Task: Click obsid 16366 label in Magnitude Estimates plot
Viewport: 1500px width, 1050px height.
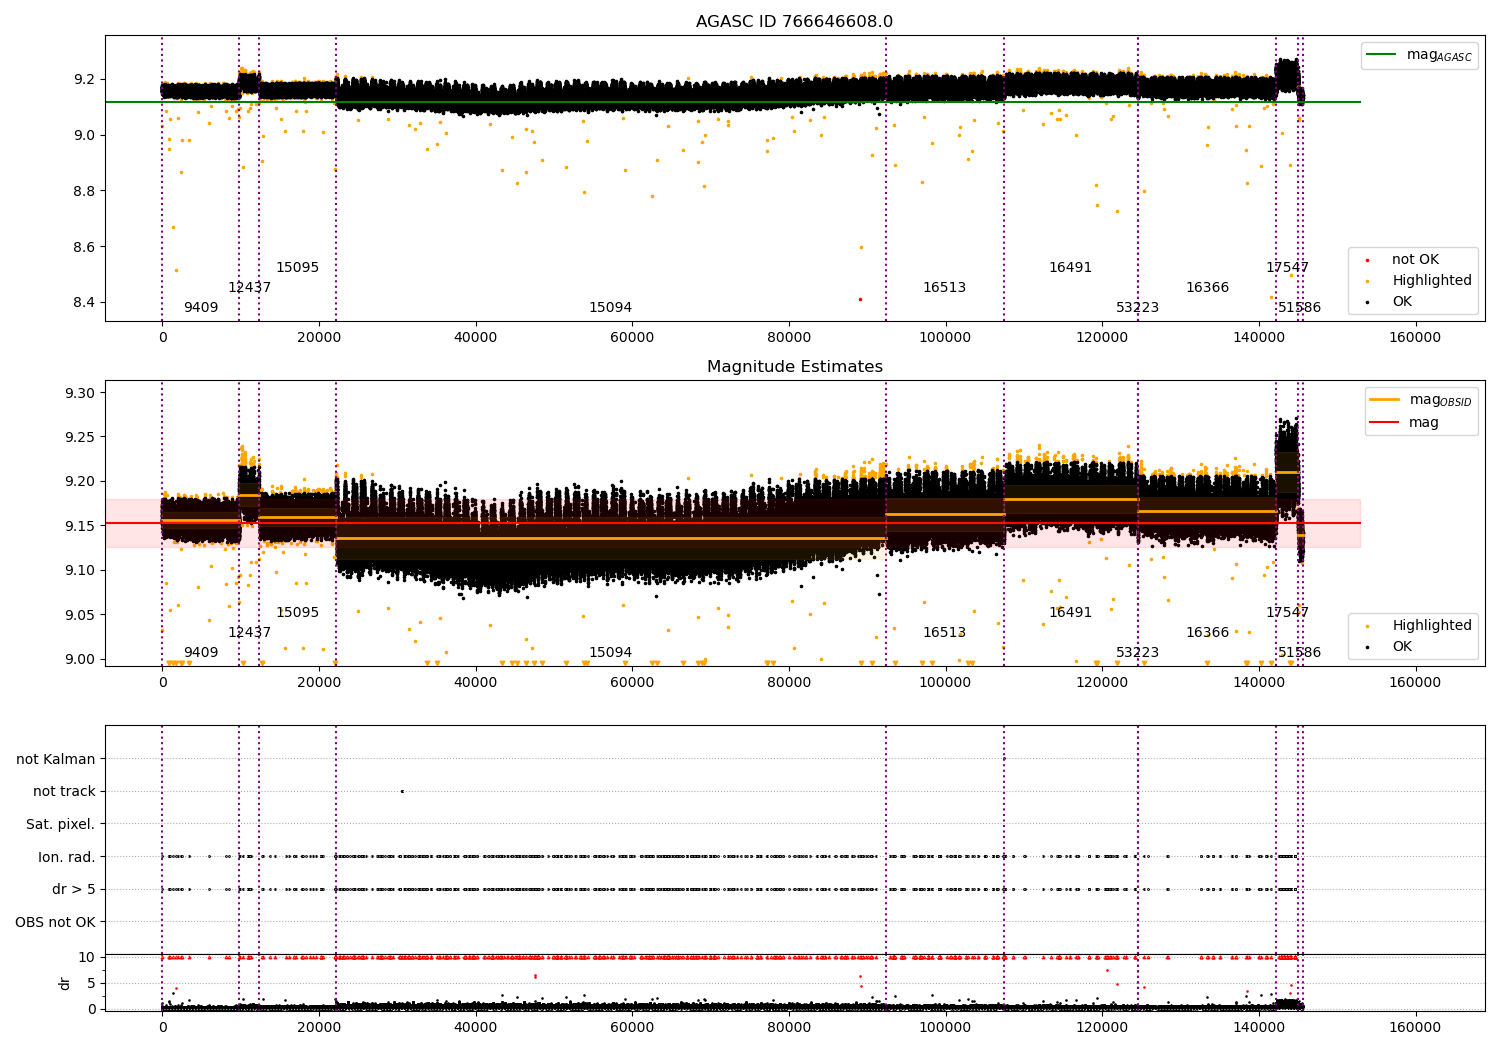Action: pos(1207,633)
